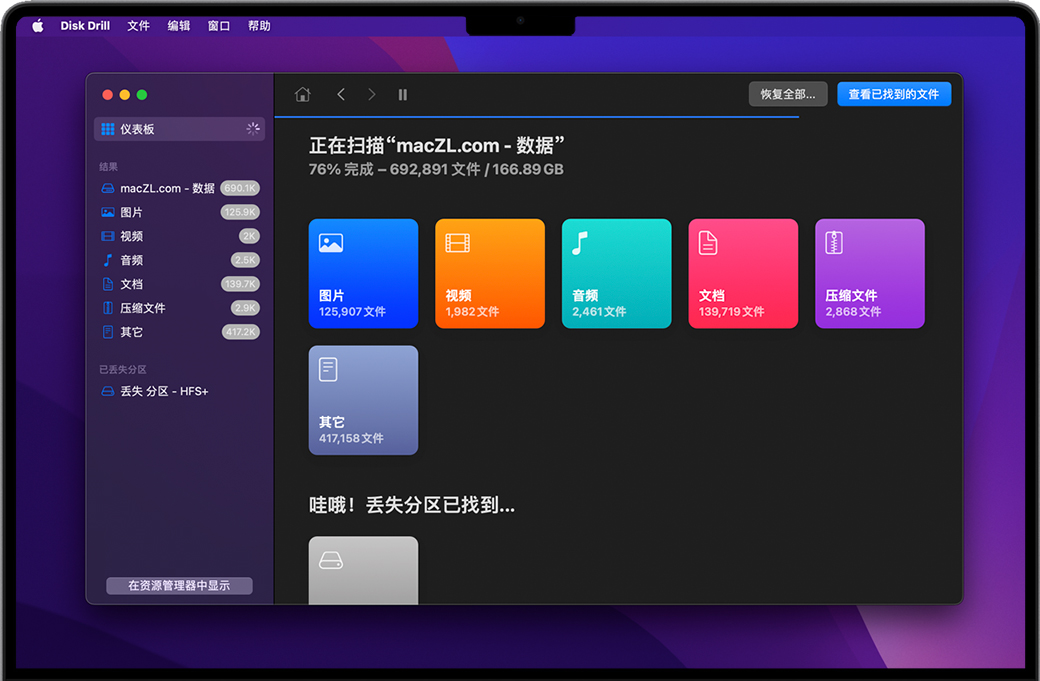Click the 查看已找到的文件 button
The image size is (1040, 681).
point(893,94)
